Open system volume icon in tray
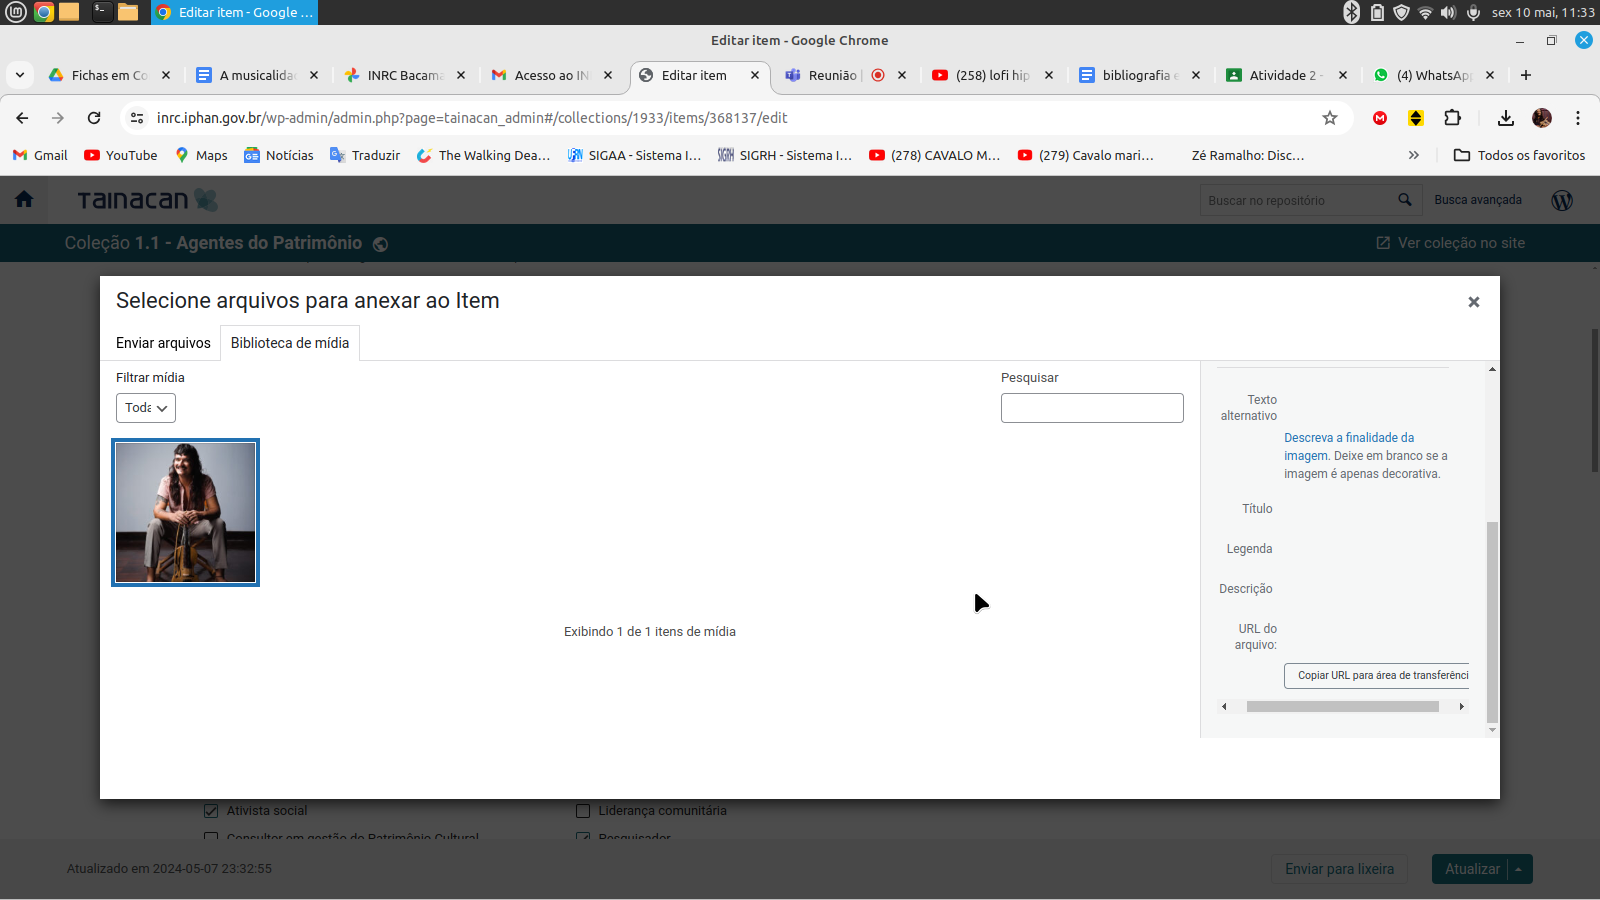The image size is (1600, 900). pyautogui.click(x=1448, y=12)
